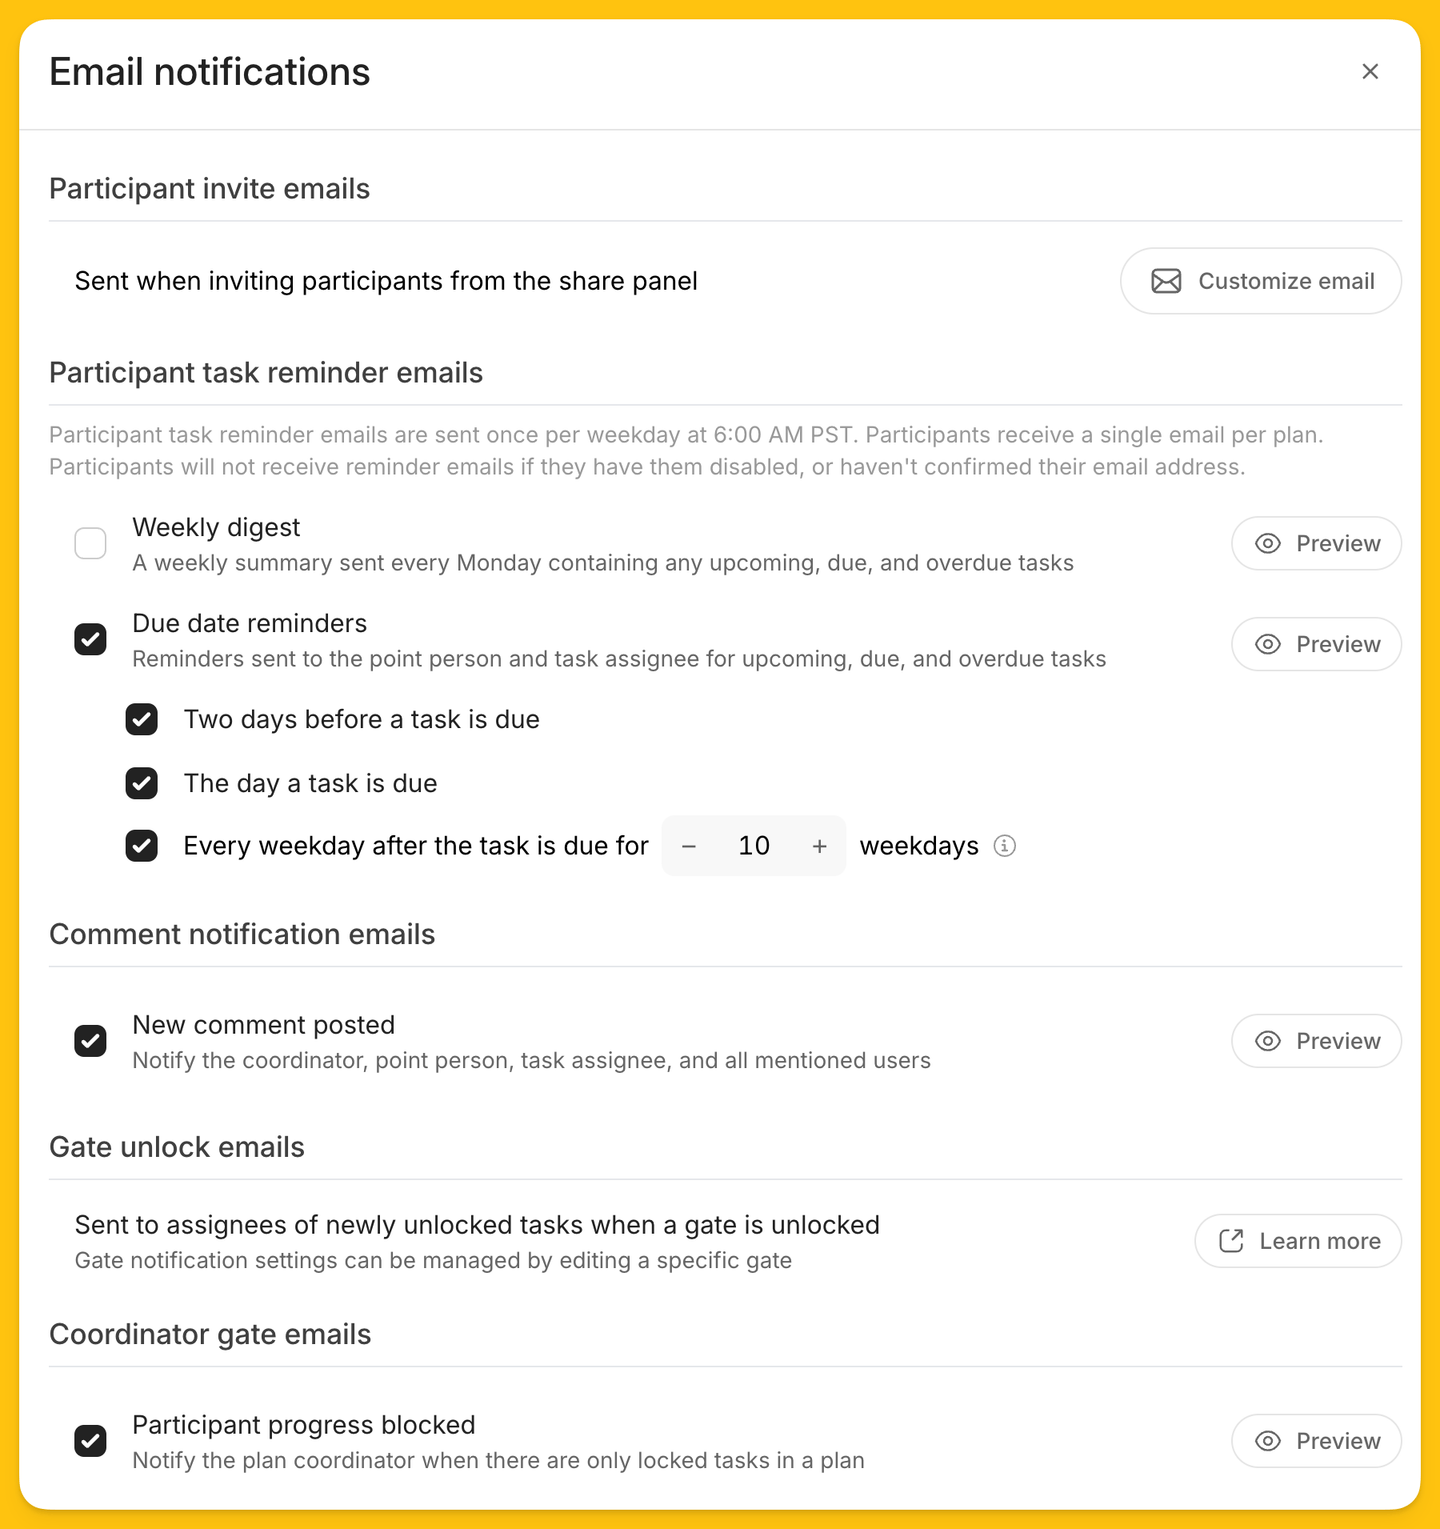Viewport: 1440px width, 1529px height.
Task: Click the eye icon beside Weekly digest Preview
Action: pos(1268,543)
